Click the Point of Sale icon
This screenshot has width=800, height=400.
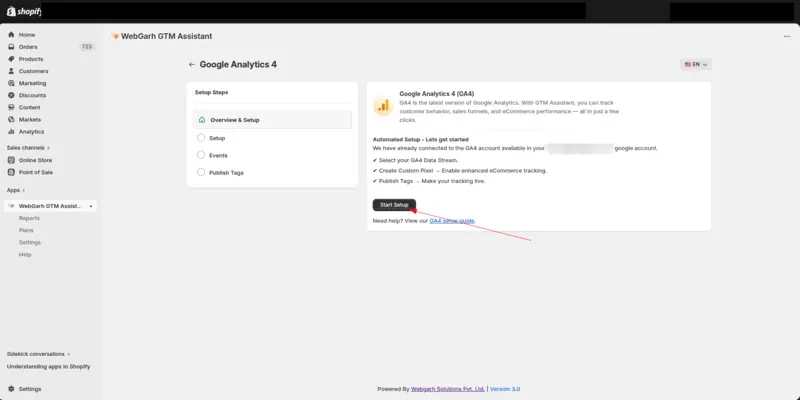click(11, 172)
